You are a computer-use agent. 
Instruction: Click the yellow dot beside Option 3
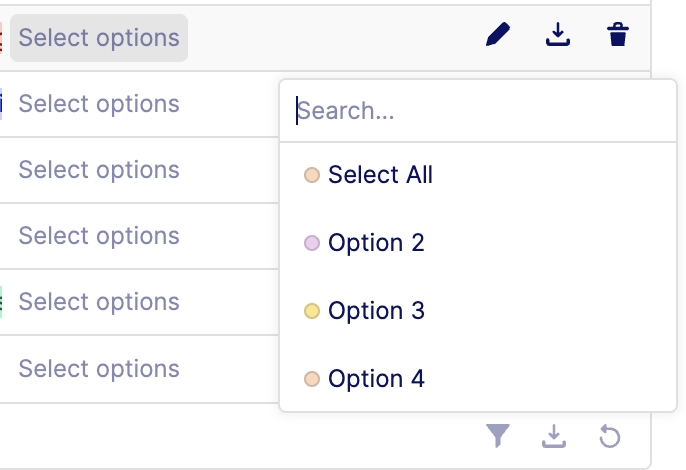[311, 311]
